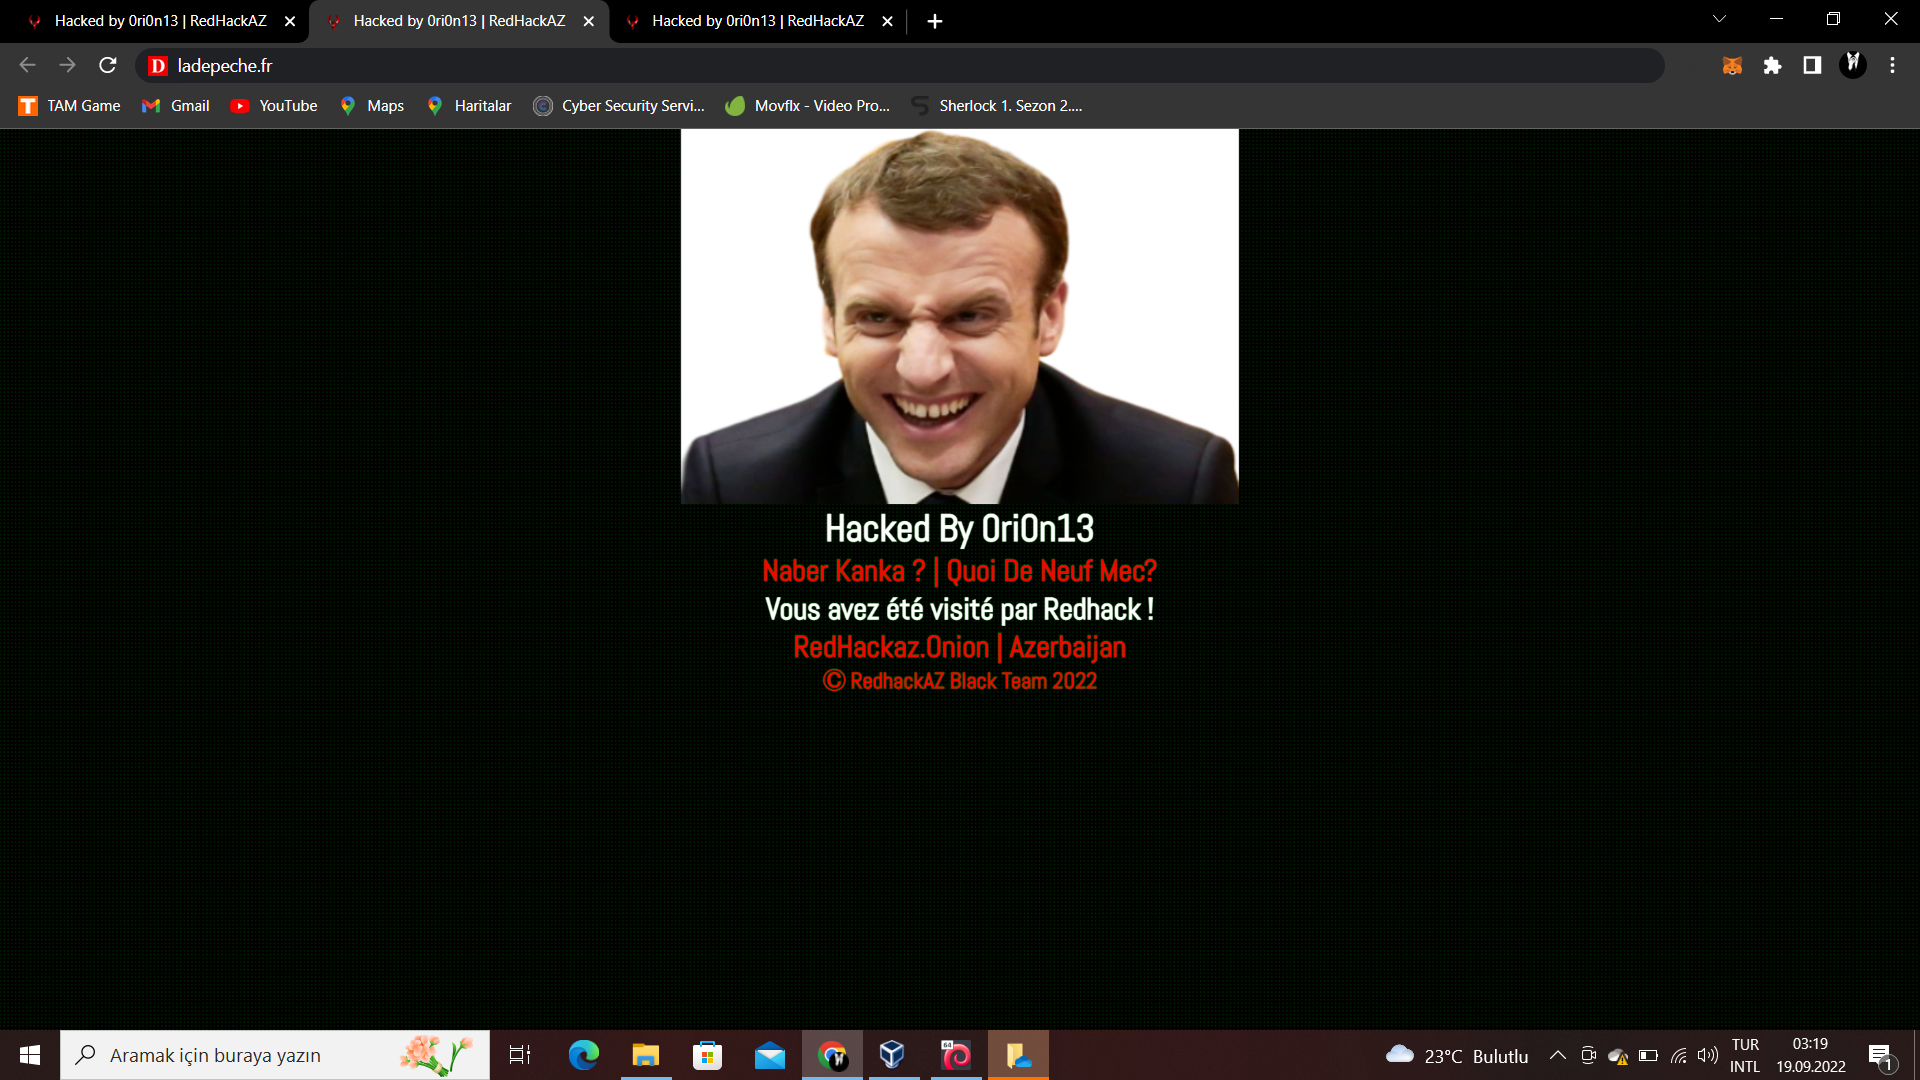
Task: Click the RedhackAZ Black Team 2022 copyright line
Action: [959, 681]
